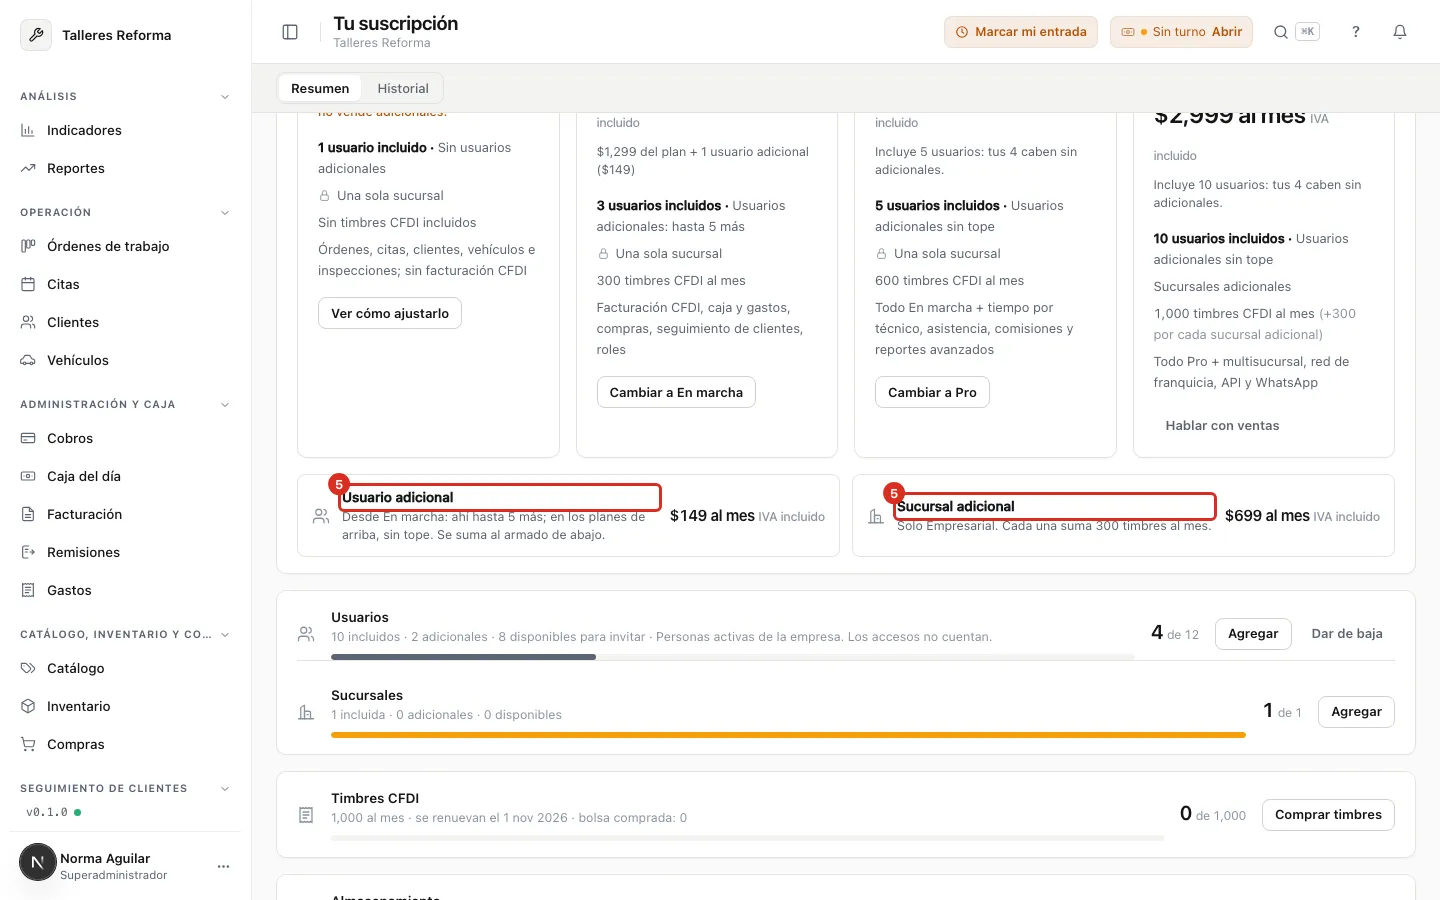Click the Inventario box icon
This screenshot has height=900, width=1440.
click(x=28, y=706)
